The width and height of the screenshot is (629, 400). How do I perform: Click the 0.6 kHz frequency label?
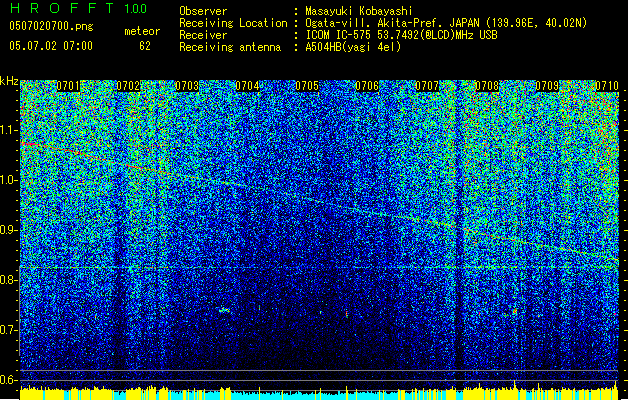[x=9, y=380]
